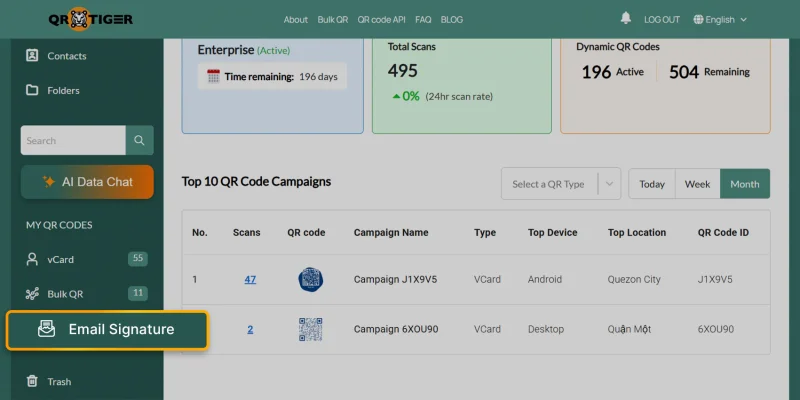Click the Enterprise plan label

(x=226, y=50)
